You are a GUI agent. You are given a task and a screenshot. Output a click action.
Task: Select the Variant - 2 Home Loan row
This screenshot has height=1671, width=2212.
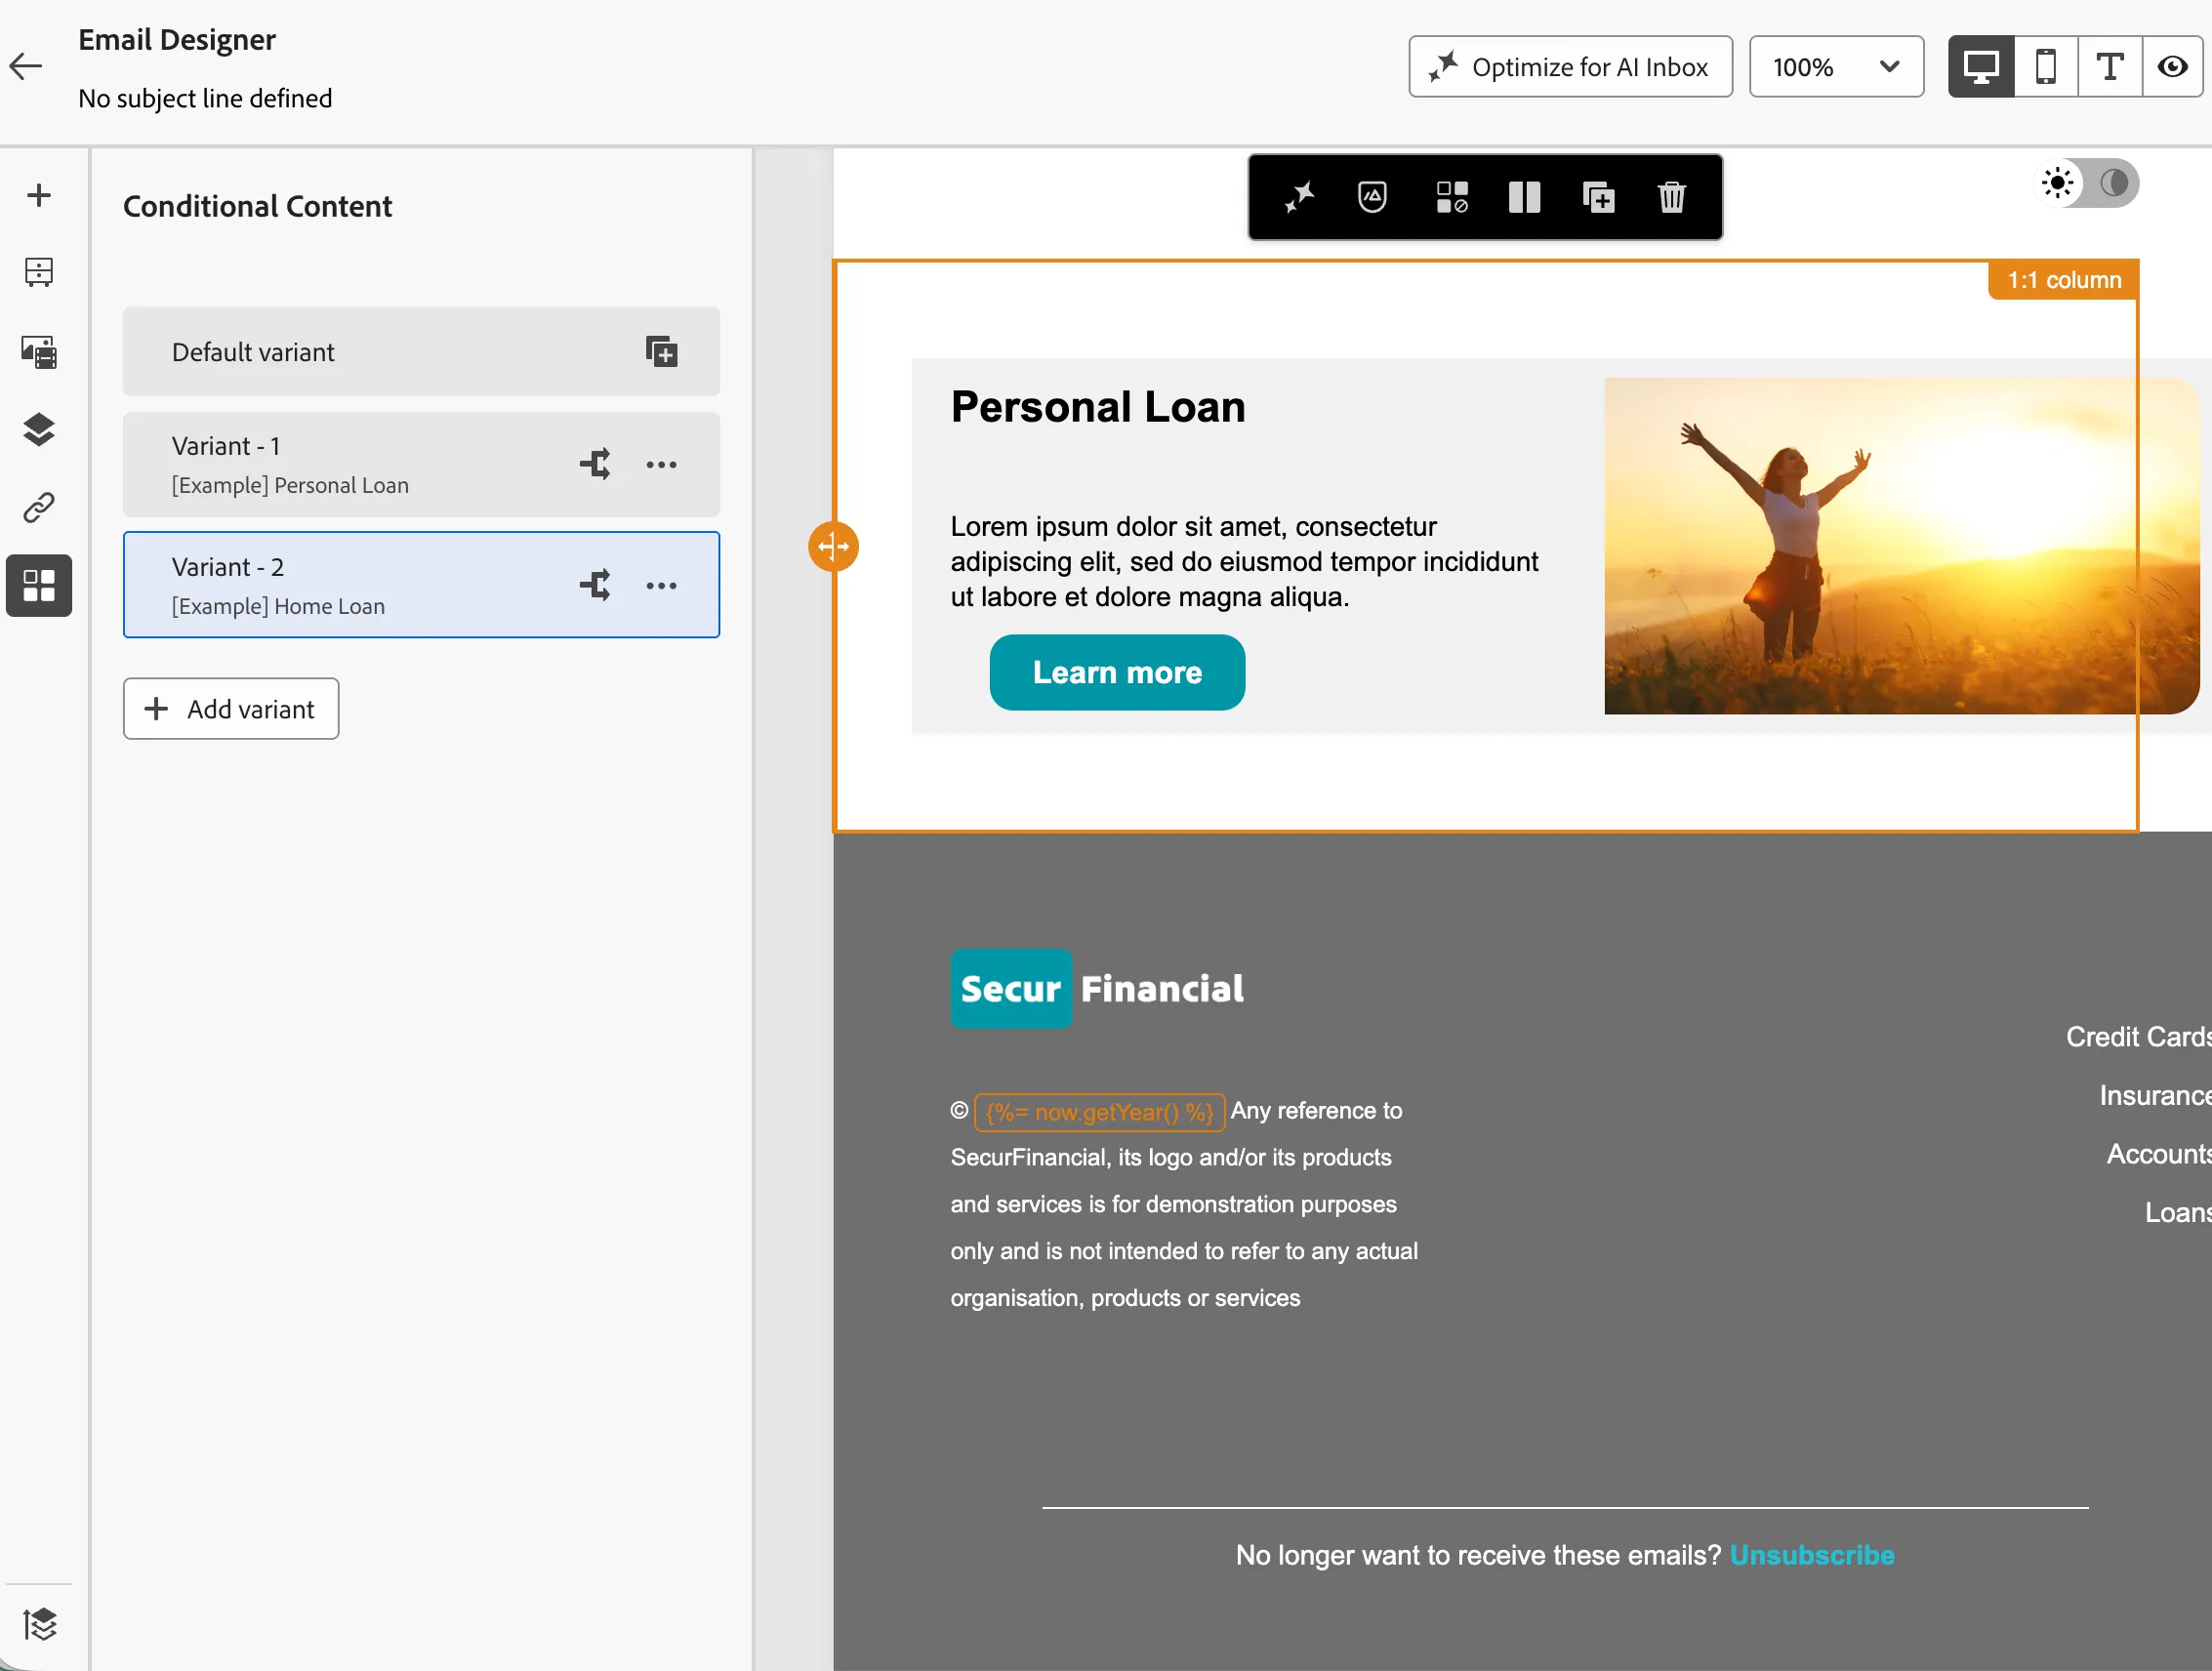click(x=421, y=585)
